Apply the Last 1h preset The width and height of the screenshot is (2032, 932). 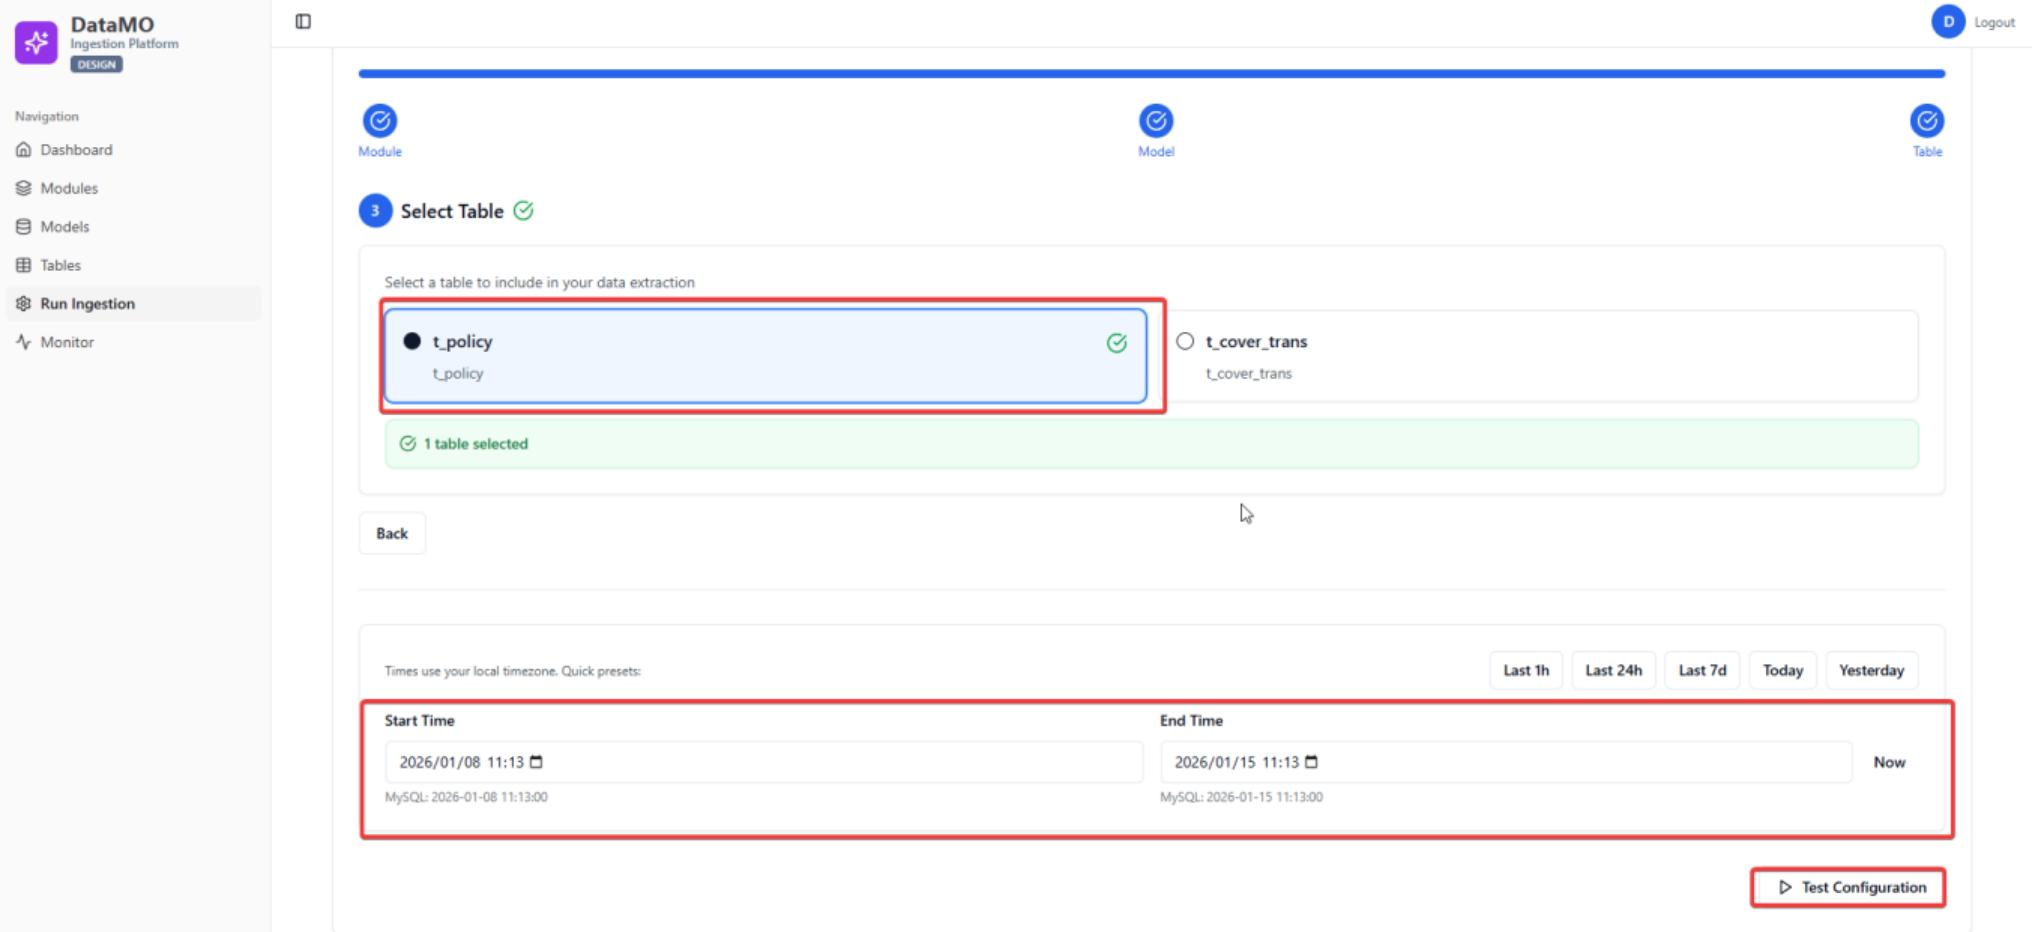point(1526,670)
